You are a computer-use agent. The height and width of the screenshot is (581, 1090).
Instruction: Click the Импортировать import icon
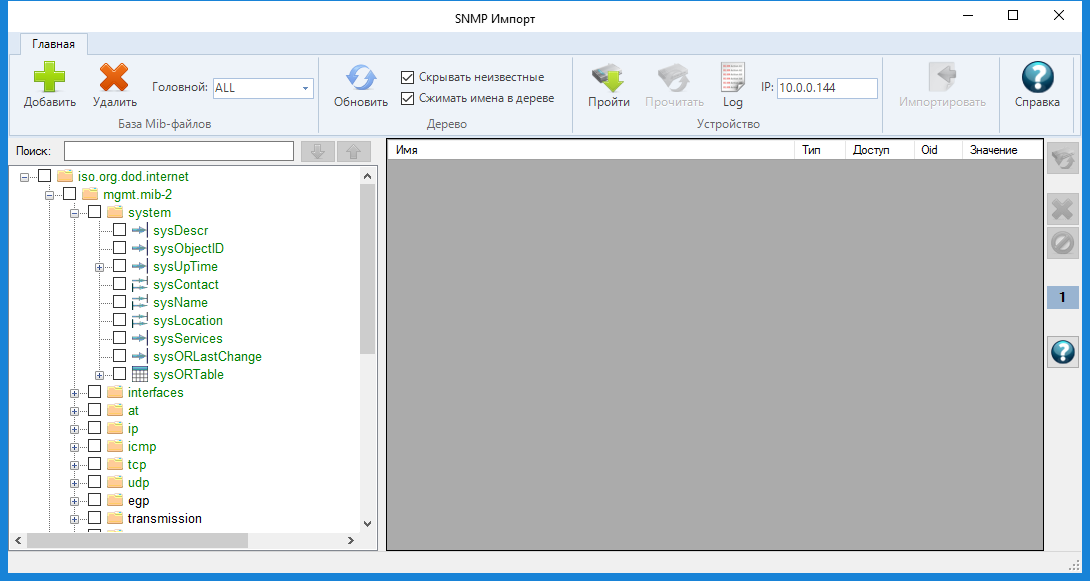point(942,77)
